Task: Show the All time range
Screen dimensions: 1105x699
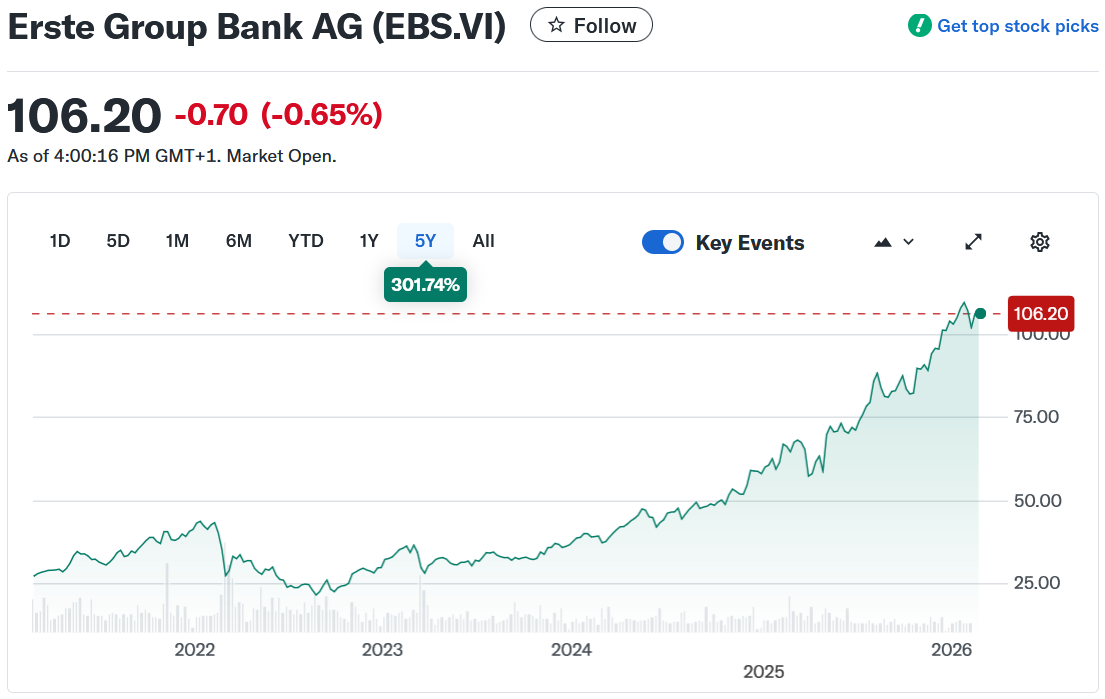Action: (483, 241)
